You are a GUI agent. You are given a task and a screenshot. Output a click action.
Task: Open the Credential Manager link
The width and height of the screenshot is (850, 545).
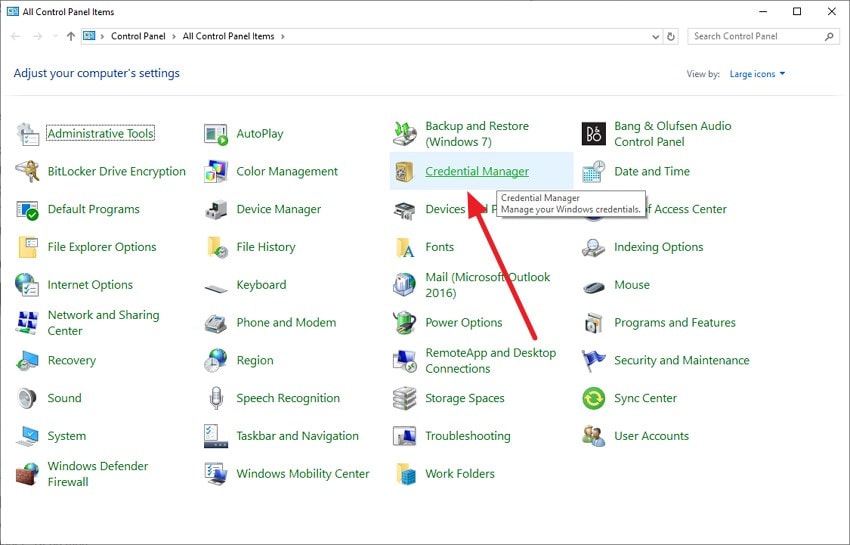(476, 171)
